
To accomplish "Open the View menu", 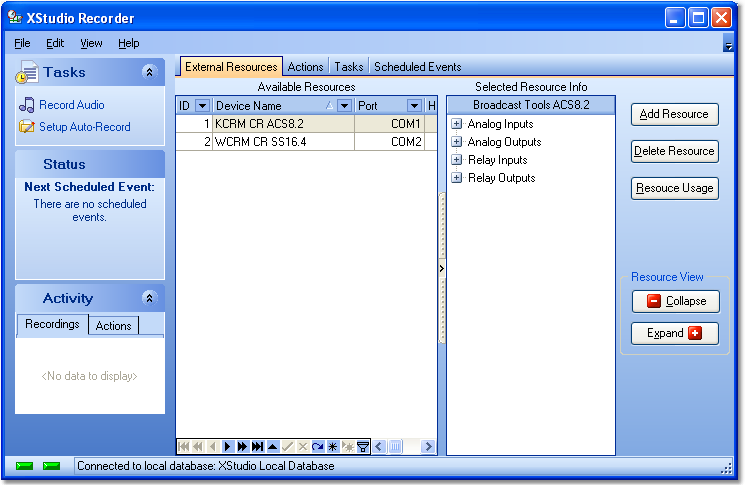I will pyautogui.click(x=91, y=43).
